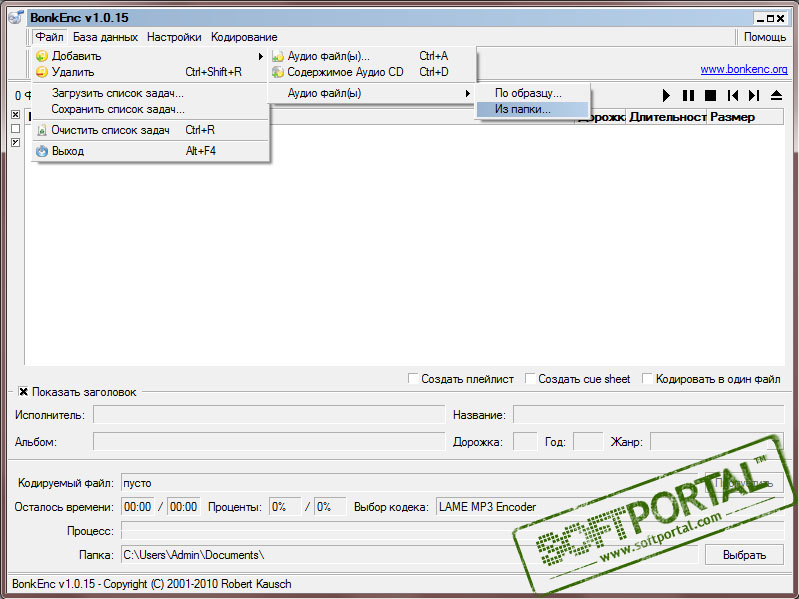Pause playback with the pause icon
This screenshot has width=799, height=599.
tap(688, 95)
